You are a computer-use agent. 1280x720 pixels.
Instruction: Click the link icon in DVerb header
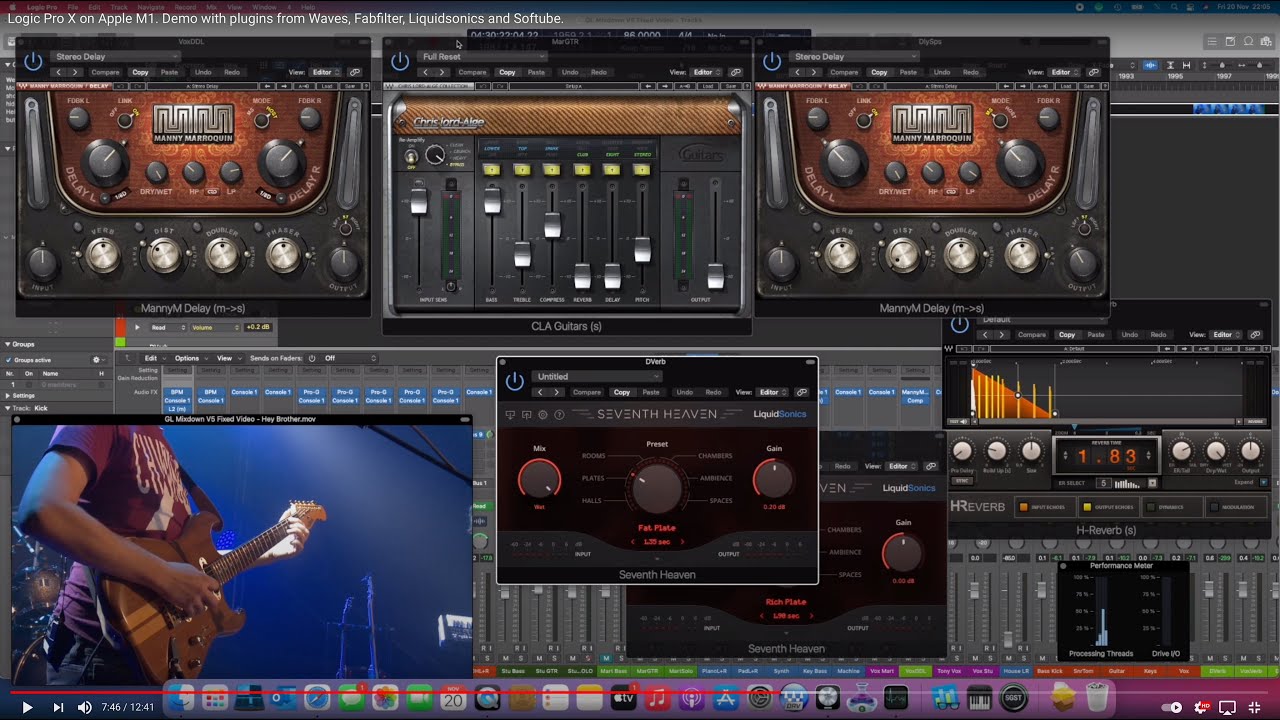[x=801, y=392]
